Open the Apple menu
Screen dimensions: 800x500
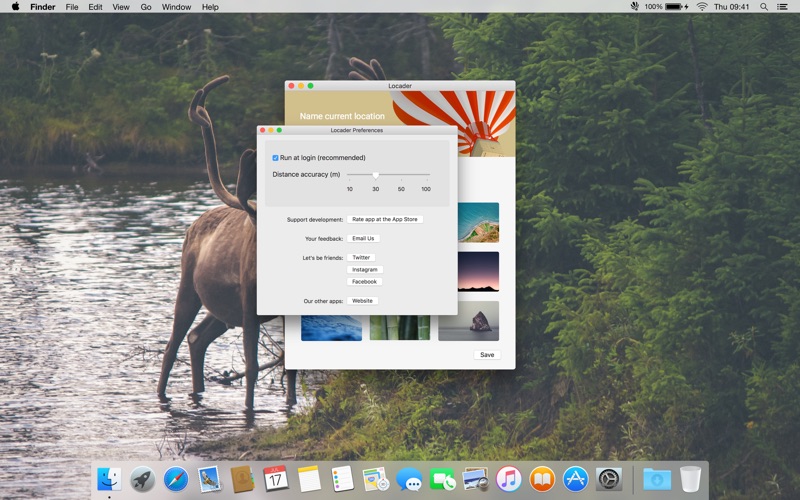(x=15, y=7)
